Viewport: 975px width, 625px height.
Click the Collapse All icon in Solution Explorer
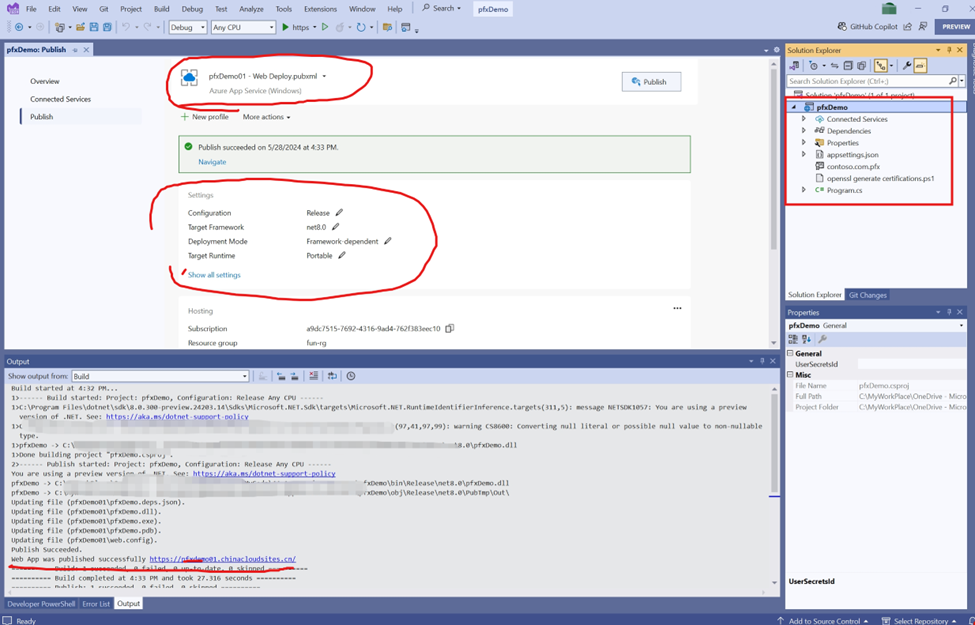pos(848,66)
